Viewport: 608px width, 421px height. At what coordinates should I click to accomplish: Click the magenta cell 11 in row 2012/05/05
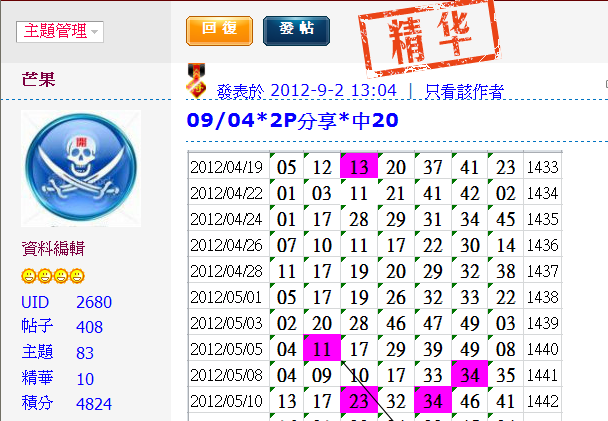pos(322,349)
